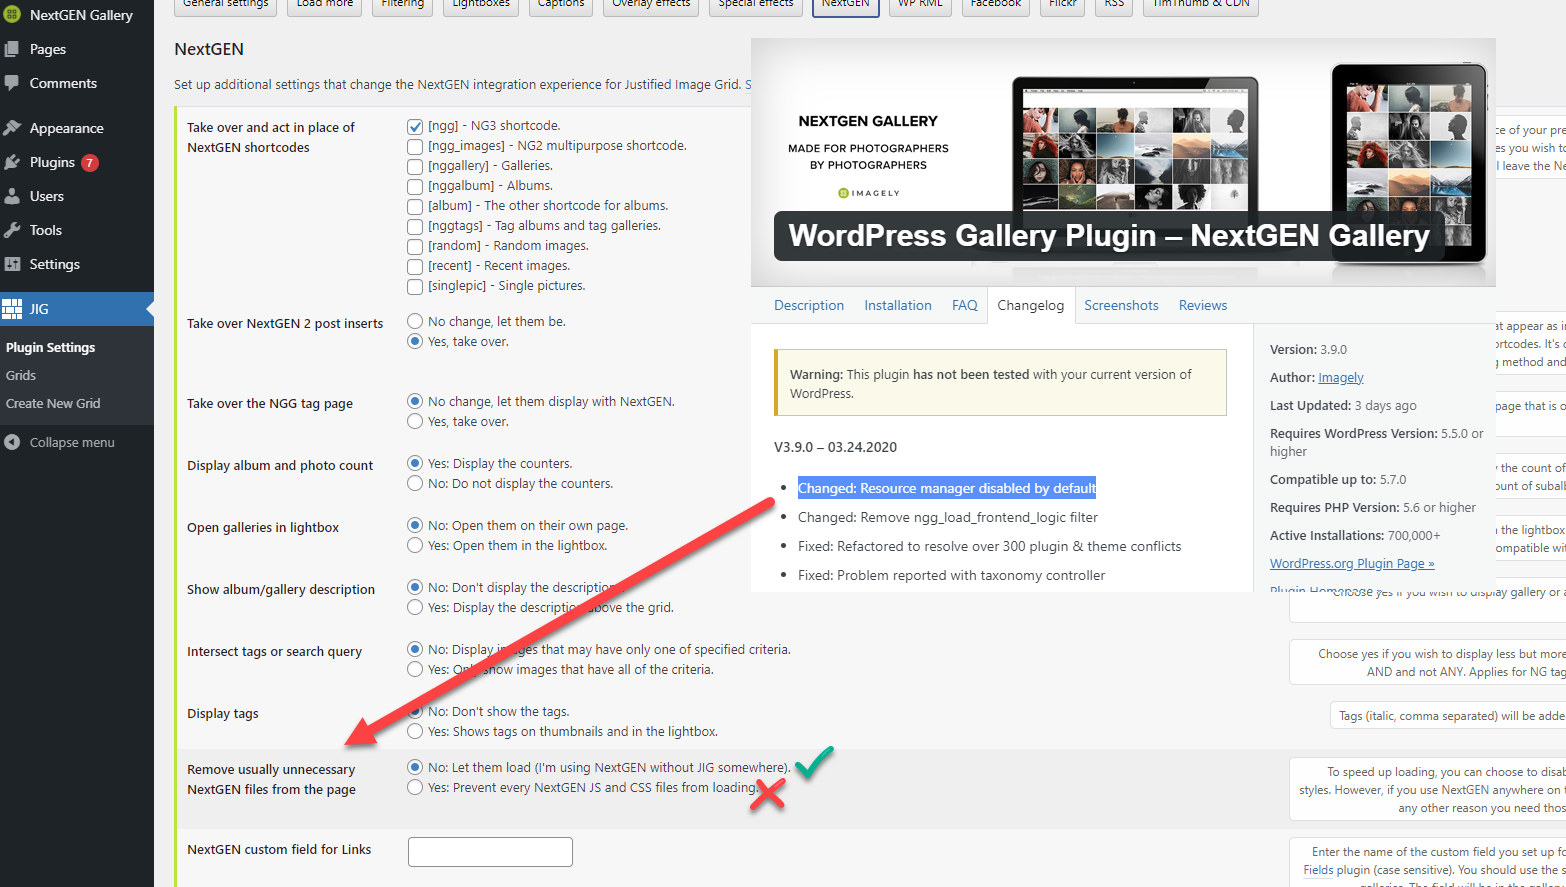Click the Settings sliders icon
Viewport: 1566px width, 887px height.
pyautogui.click(x=12, y=264)
